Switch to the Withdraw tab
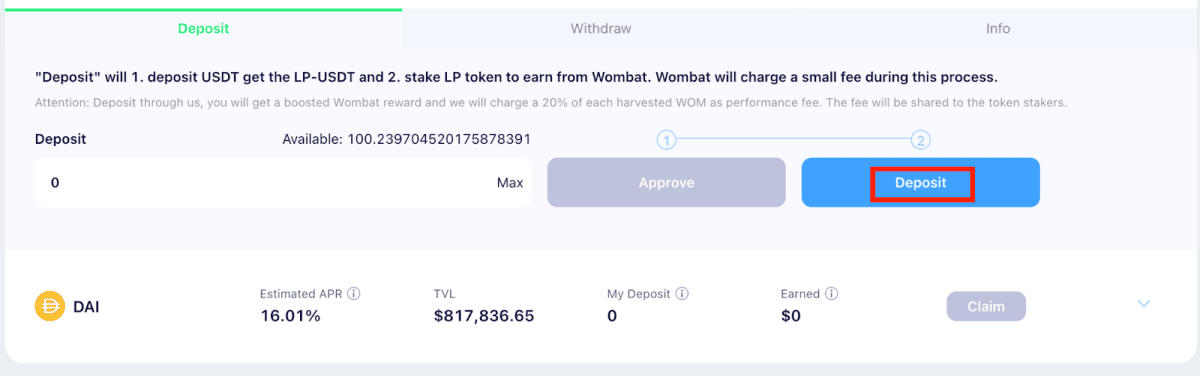This screenshot has width=1200, height=376. (x=601, y=28)
